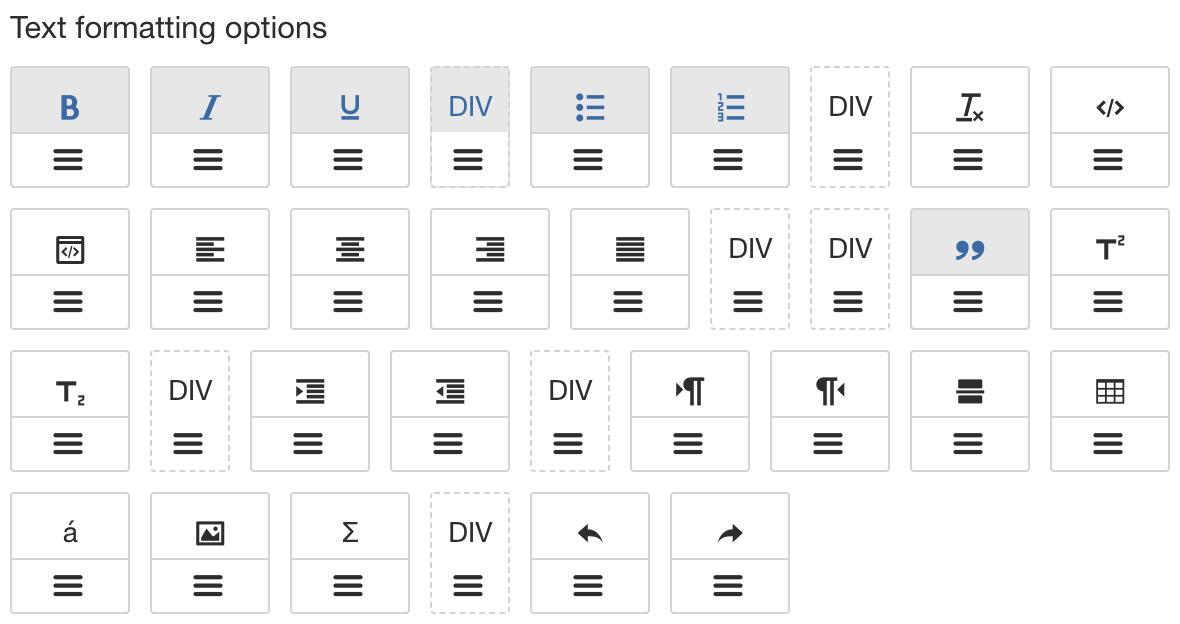Toggle the Underline formatting button
Viewport: 1180px width, 624px height.
[x=349, y=106]
